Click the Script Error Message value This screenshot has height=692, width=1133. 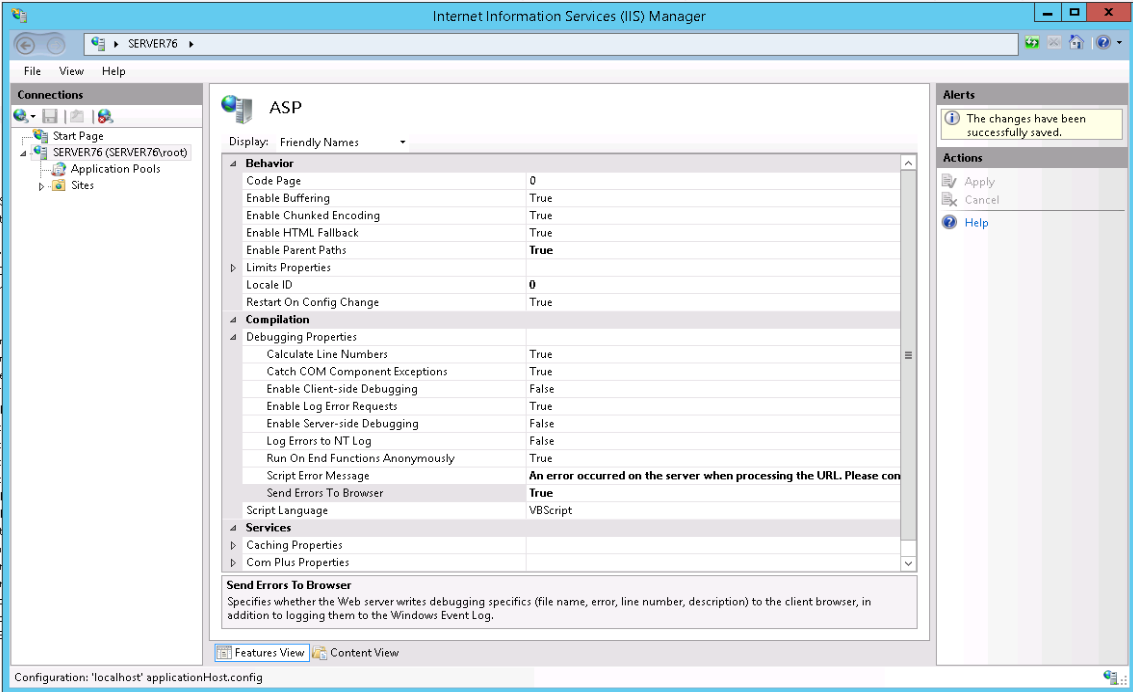(714, 475)
